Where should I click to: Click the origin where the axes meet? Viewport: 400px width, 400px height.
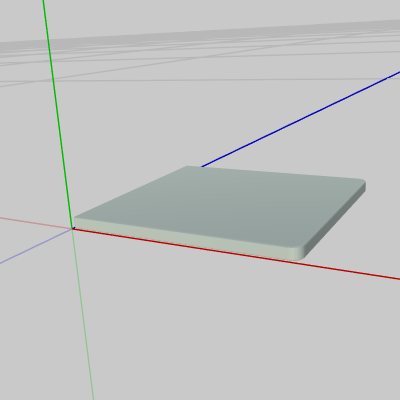(72, 229)
